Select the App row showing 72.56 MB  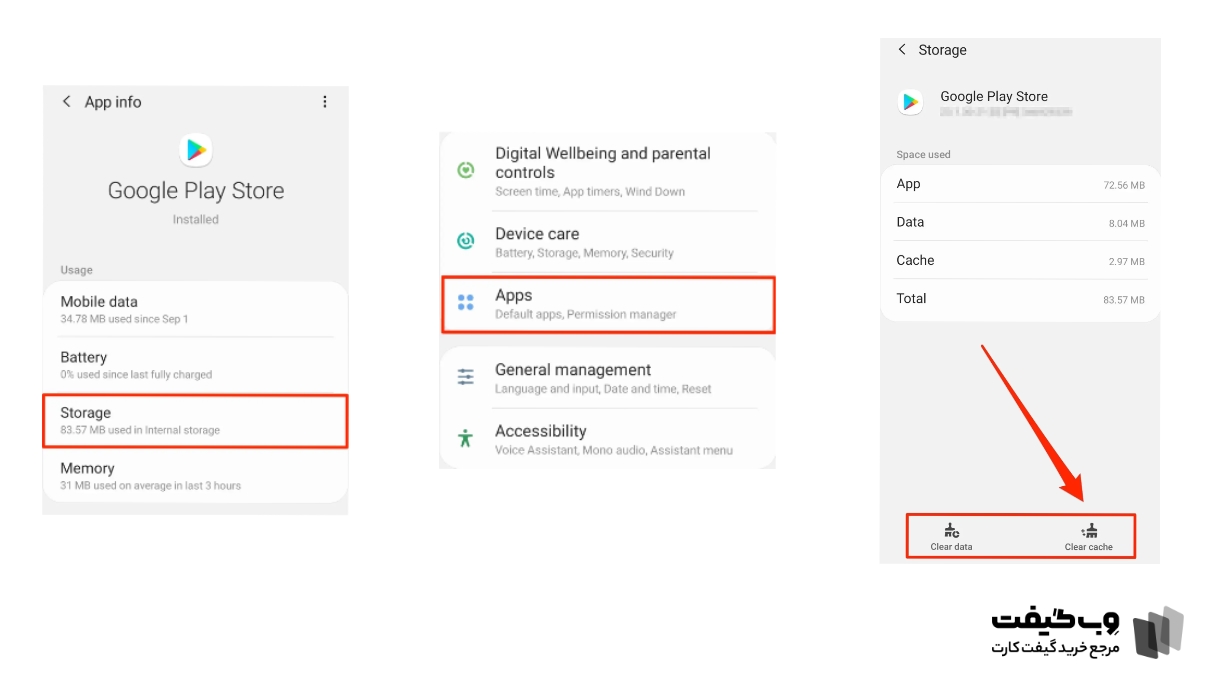pos(1020,184)
